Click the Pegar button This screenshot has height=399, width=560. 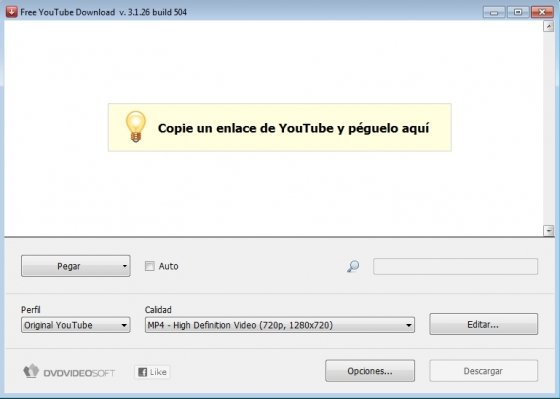(x=76, y=266)
